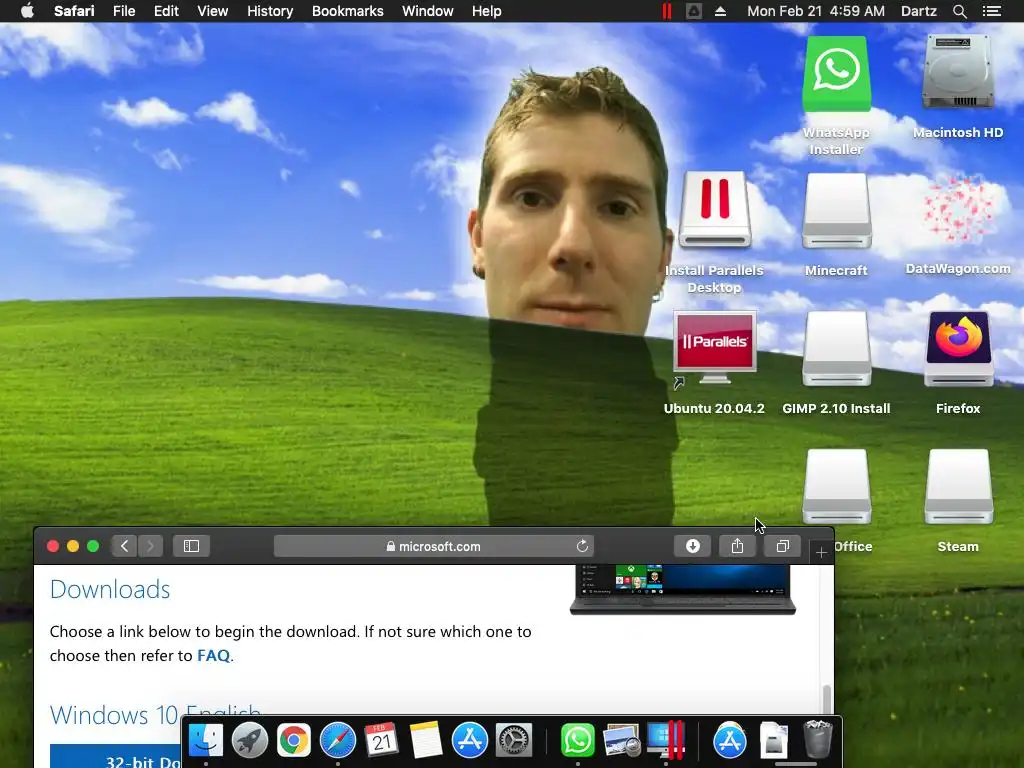Open the Trash in the Dock

(817, 740)
